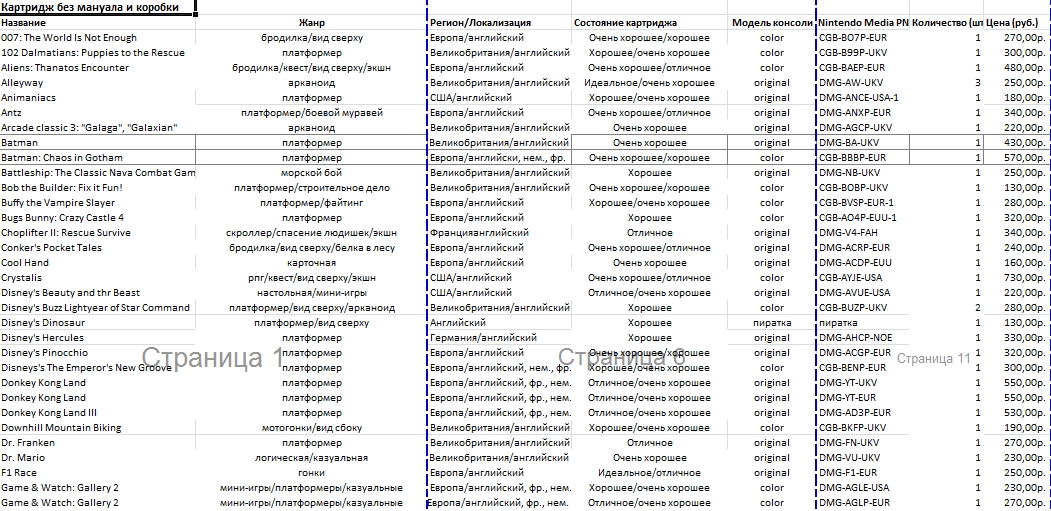
Task: Select the part number cell 'CGB-BO7P-EUR'
Action: (x=863, y=38)
